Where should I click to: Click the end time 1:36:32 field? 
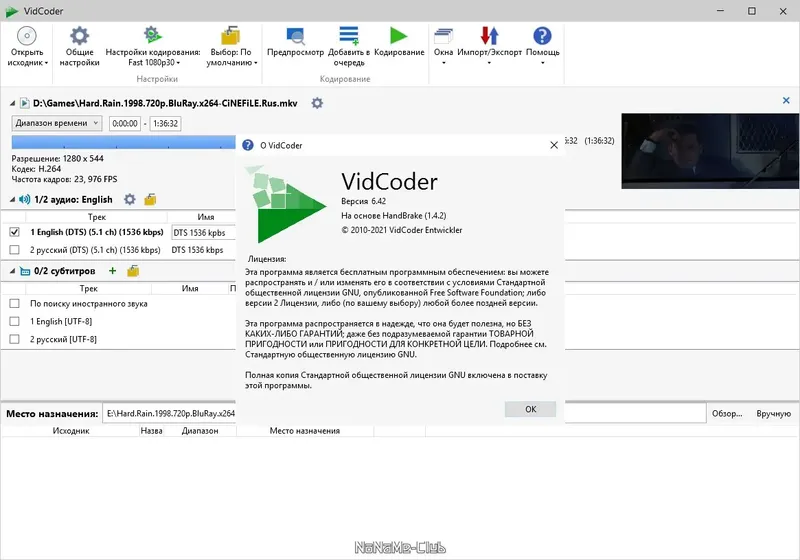[x=165, y=123]
